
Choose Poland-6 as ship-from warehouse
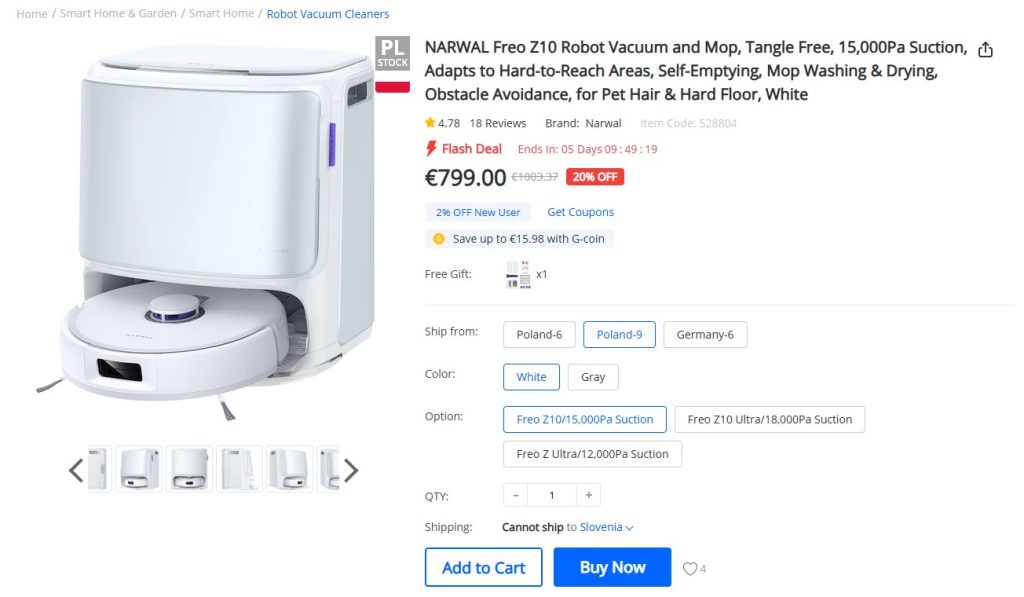pyautogui.click(x=539, y=334)
